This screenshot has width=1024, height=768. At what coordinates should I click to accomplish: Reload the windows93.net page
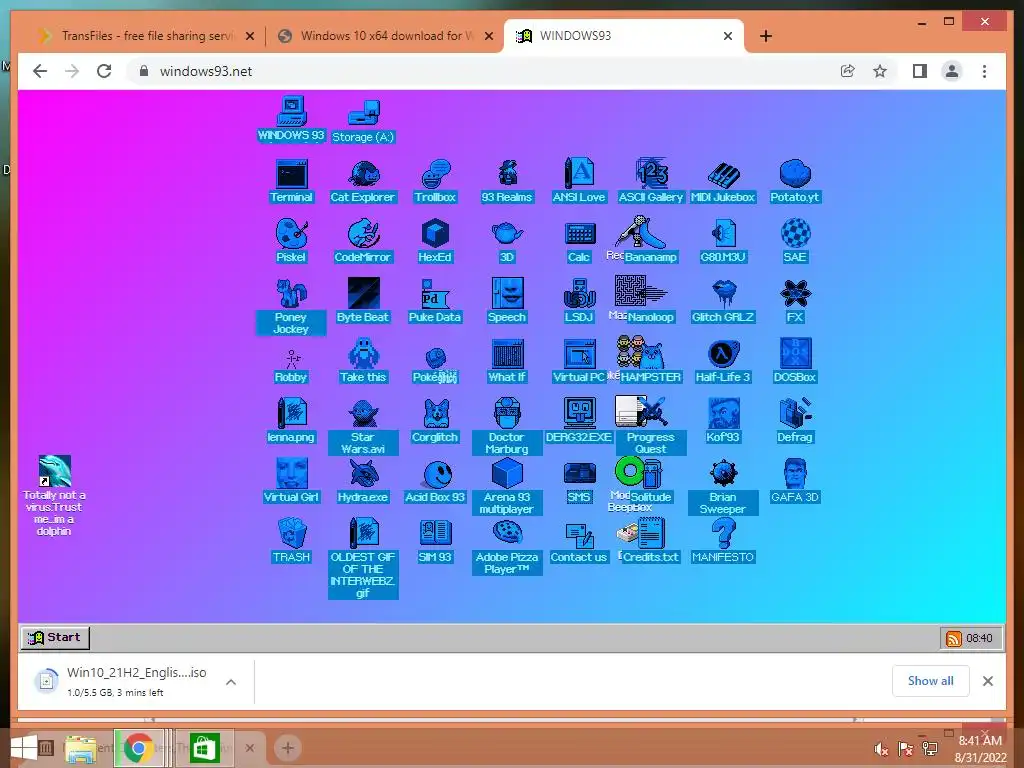104,71
